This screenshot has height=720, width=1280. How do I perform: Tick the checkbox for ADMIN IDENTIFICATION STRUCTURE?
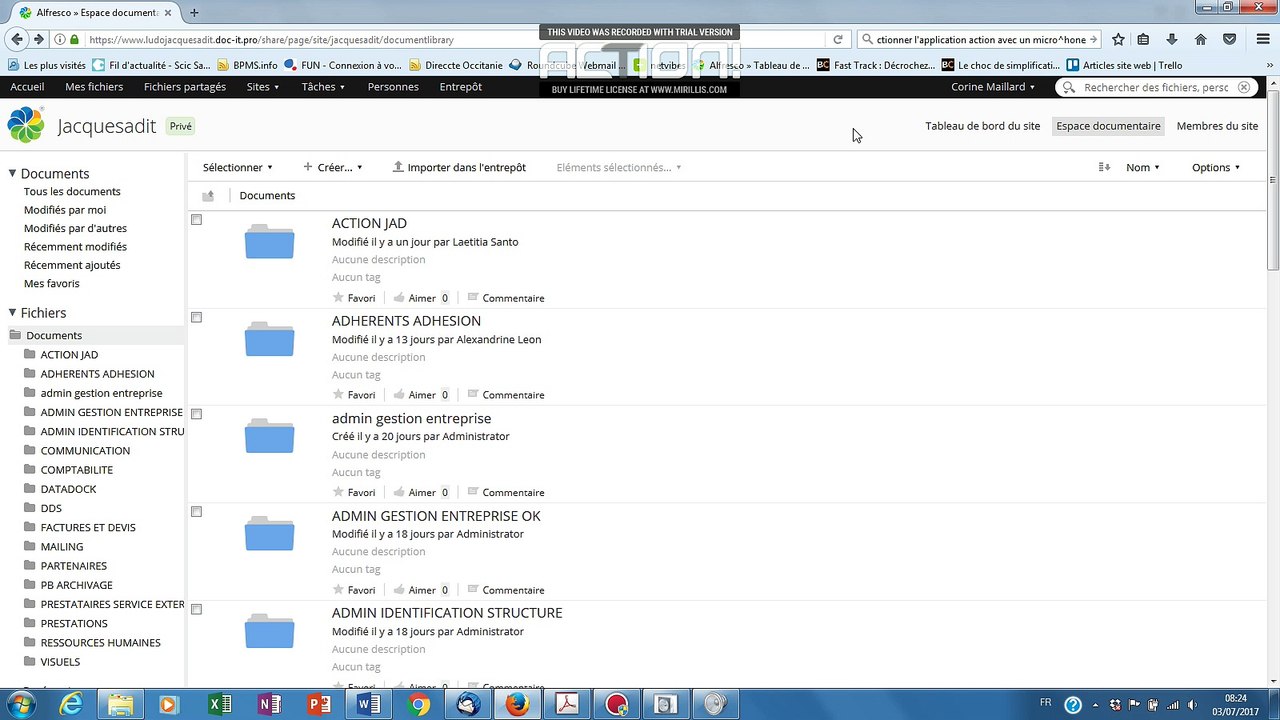[x=196, y=609]
